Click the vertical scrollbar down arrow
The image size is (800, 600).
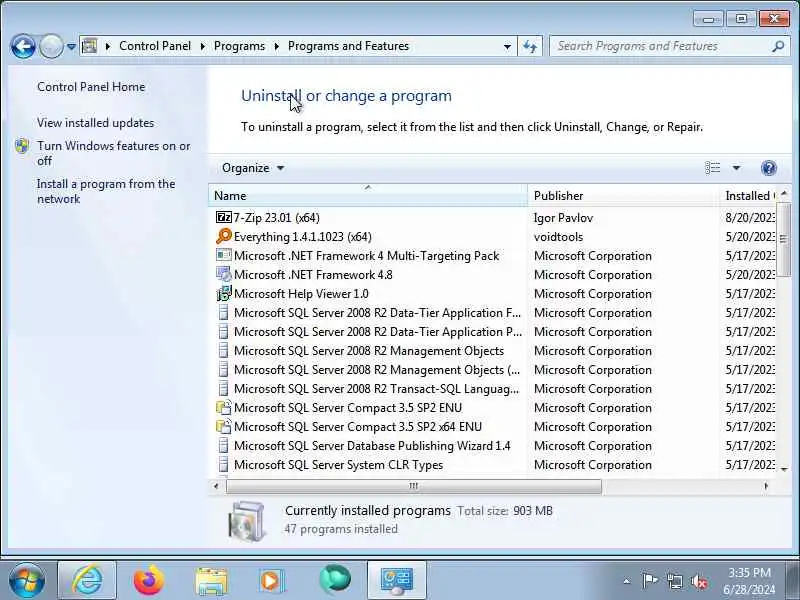784,469
